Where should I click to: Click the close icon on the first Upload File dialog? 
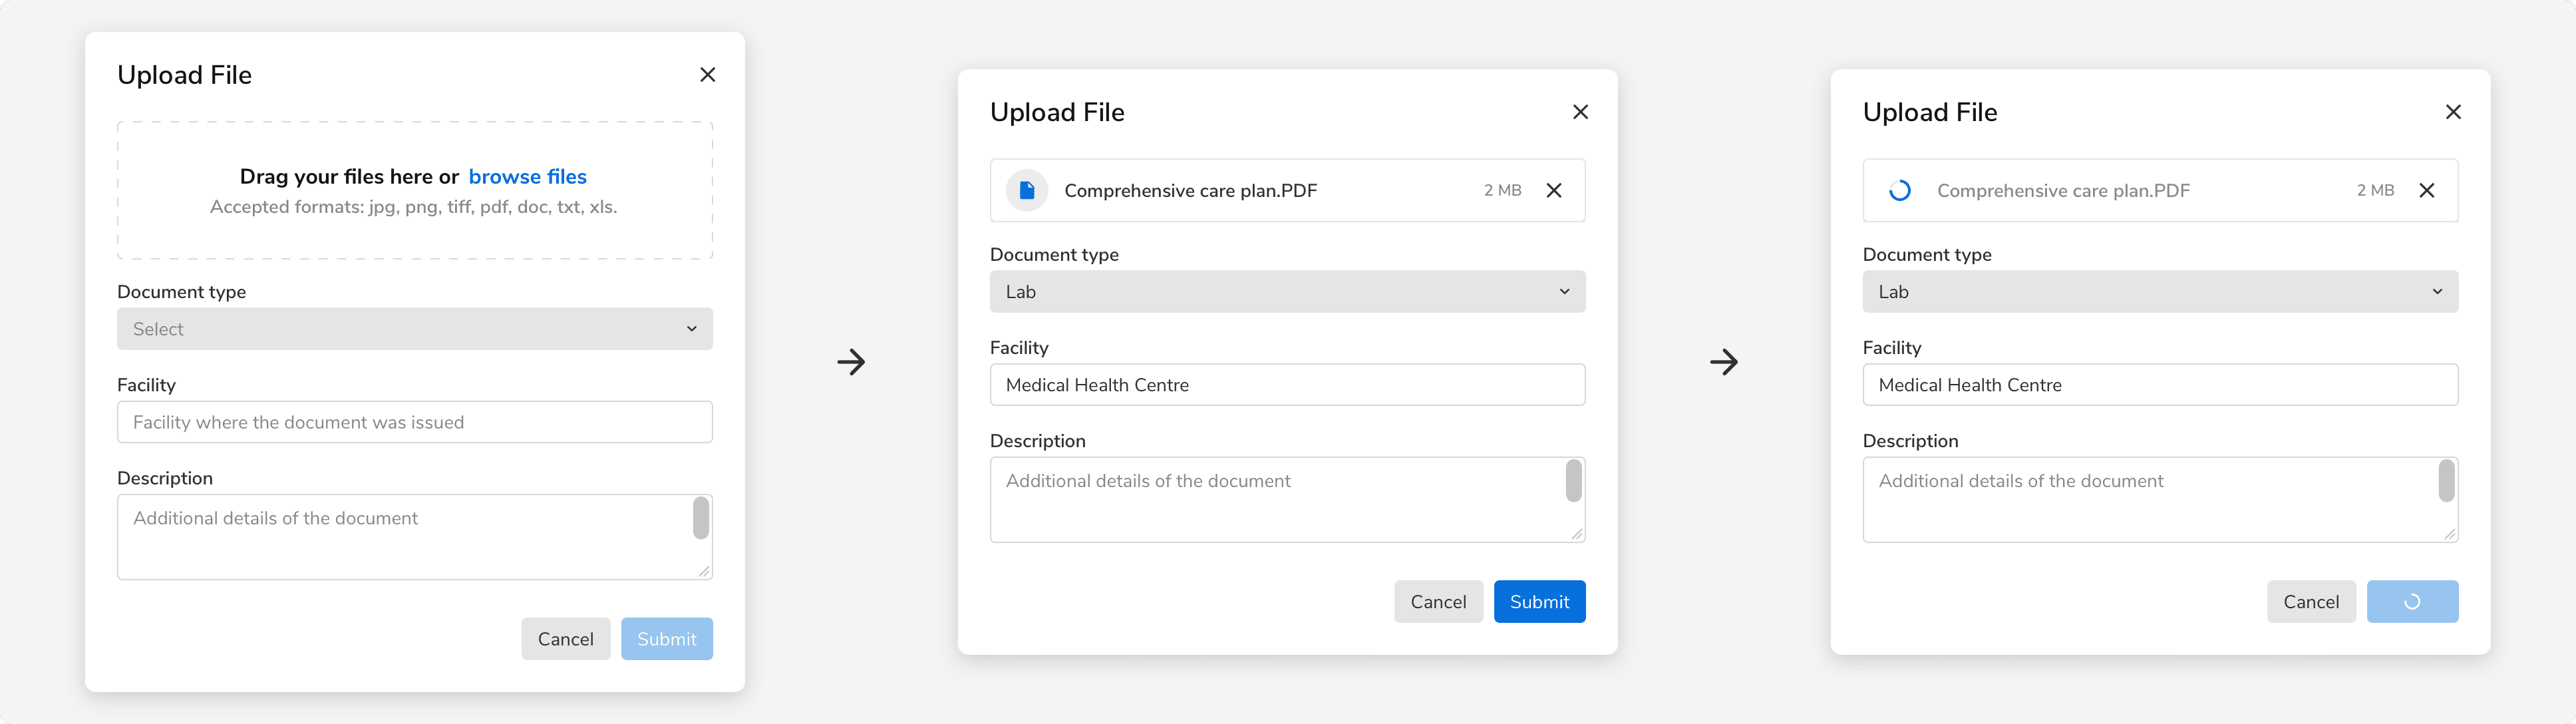[708, 74]
